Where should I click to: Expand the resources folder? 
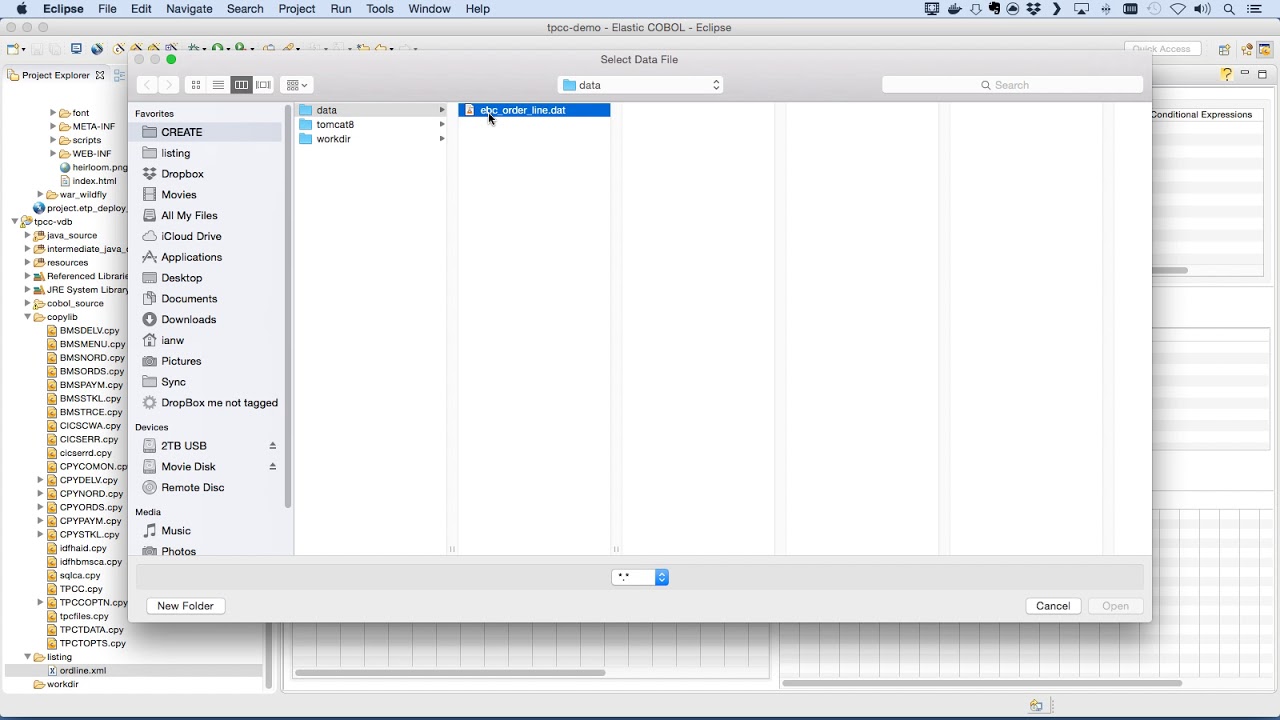tap(28, 263)
